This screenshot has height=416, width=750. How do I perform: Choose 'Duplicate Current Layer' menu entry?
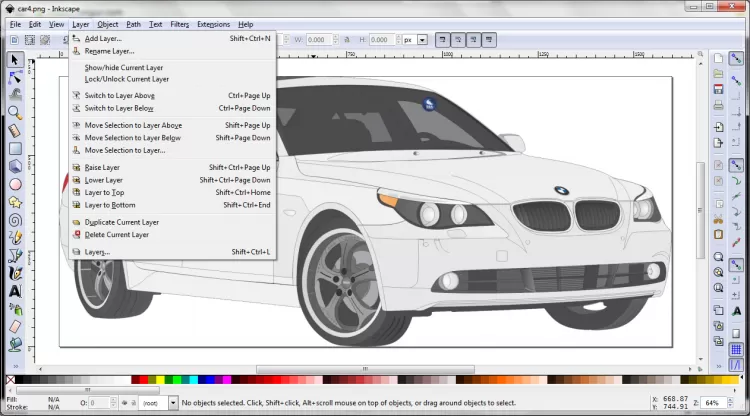click(121, 222)
